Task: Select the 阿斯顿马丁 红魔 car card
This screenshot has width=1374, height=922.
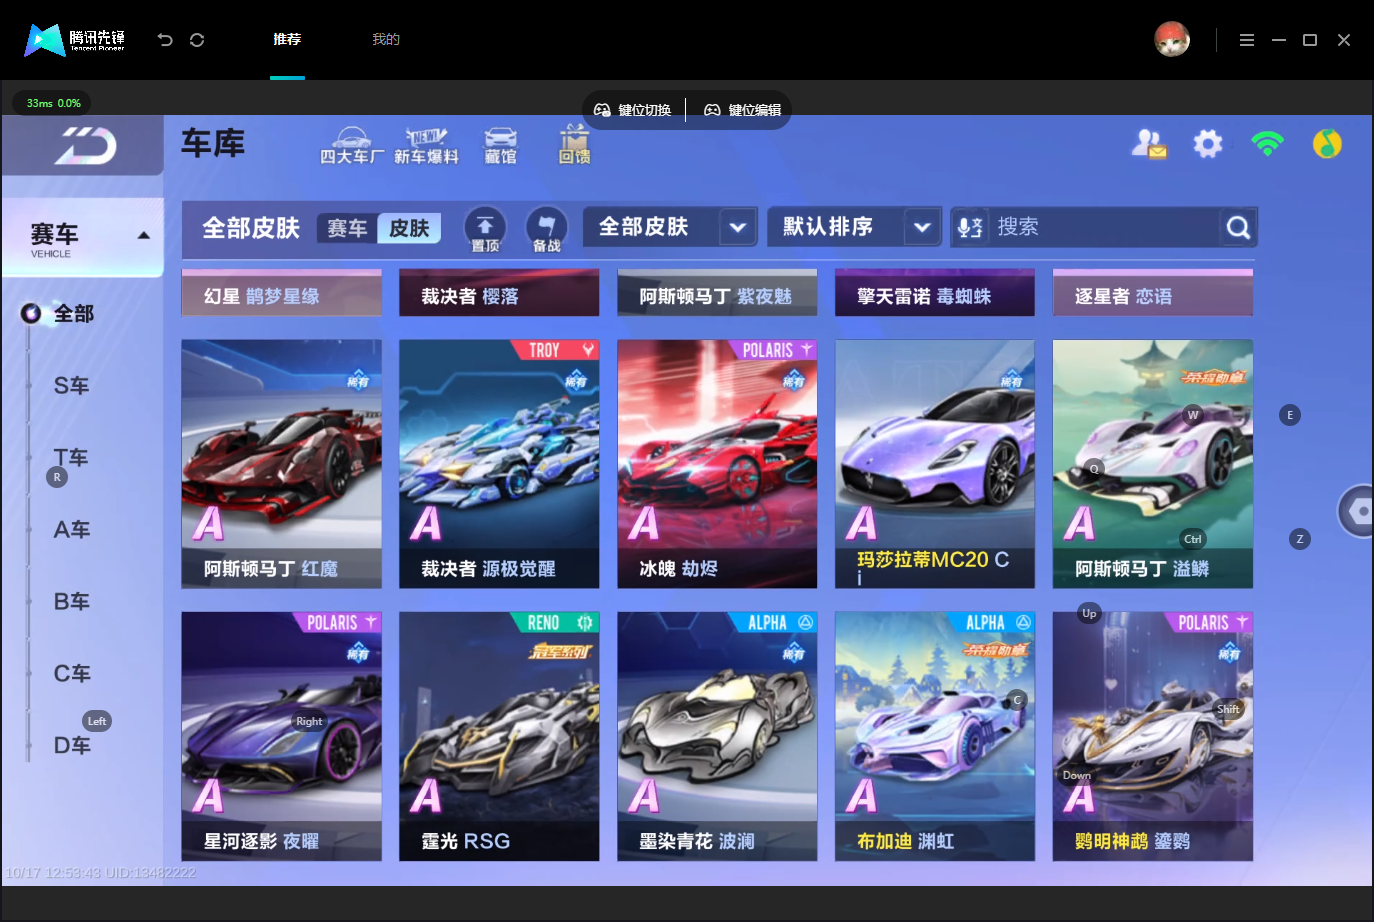Action: pyautogui.click(x=281, y=464)
